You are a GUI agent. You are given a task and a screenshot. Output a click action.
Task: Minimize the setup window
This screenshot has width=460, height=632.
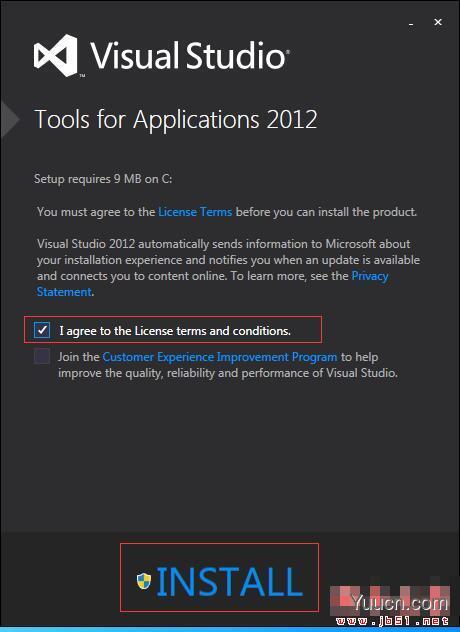[x=411, y=23]
